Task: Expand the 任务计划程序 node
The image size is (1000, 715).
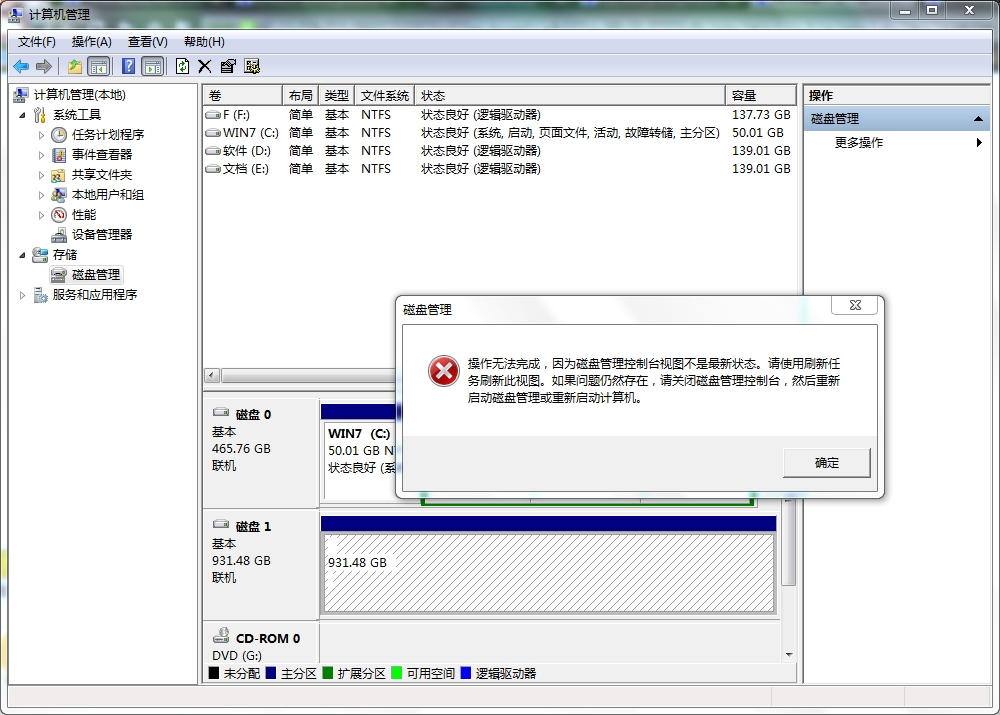Action: click(x=41, y=135)
